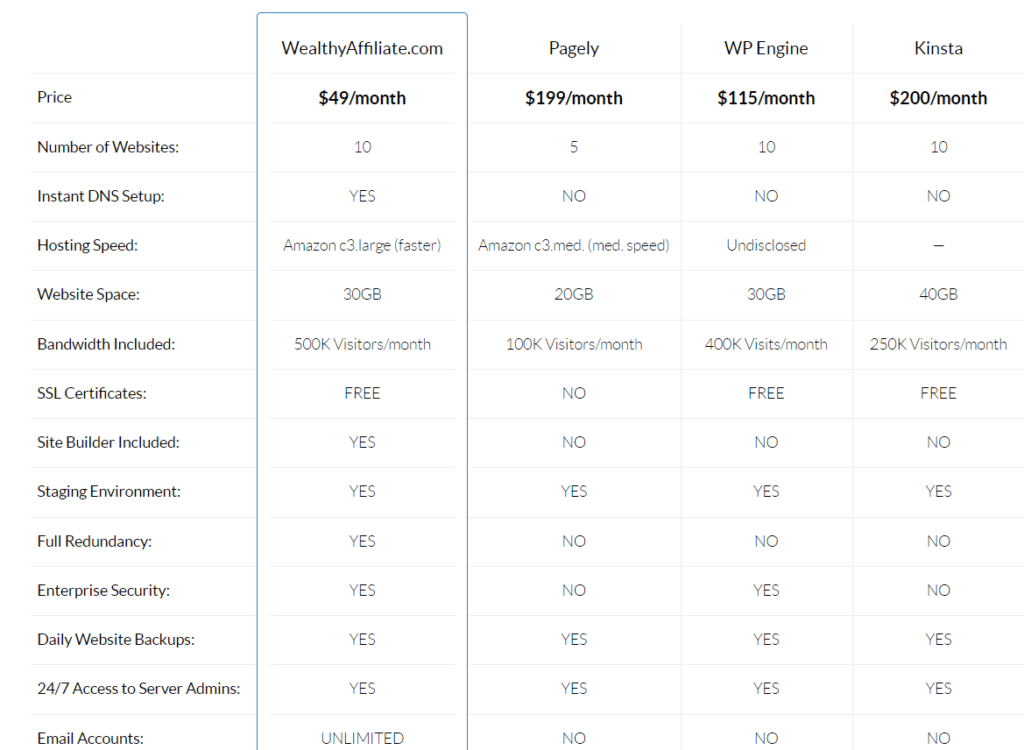The width and height of the screenshot is (1024, 750).
Task: Select the $115/month WP Engine price
Action: click(x=766, y=98)
